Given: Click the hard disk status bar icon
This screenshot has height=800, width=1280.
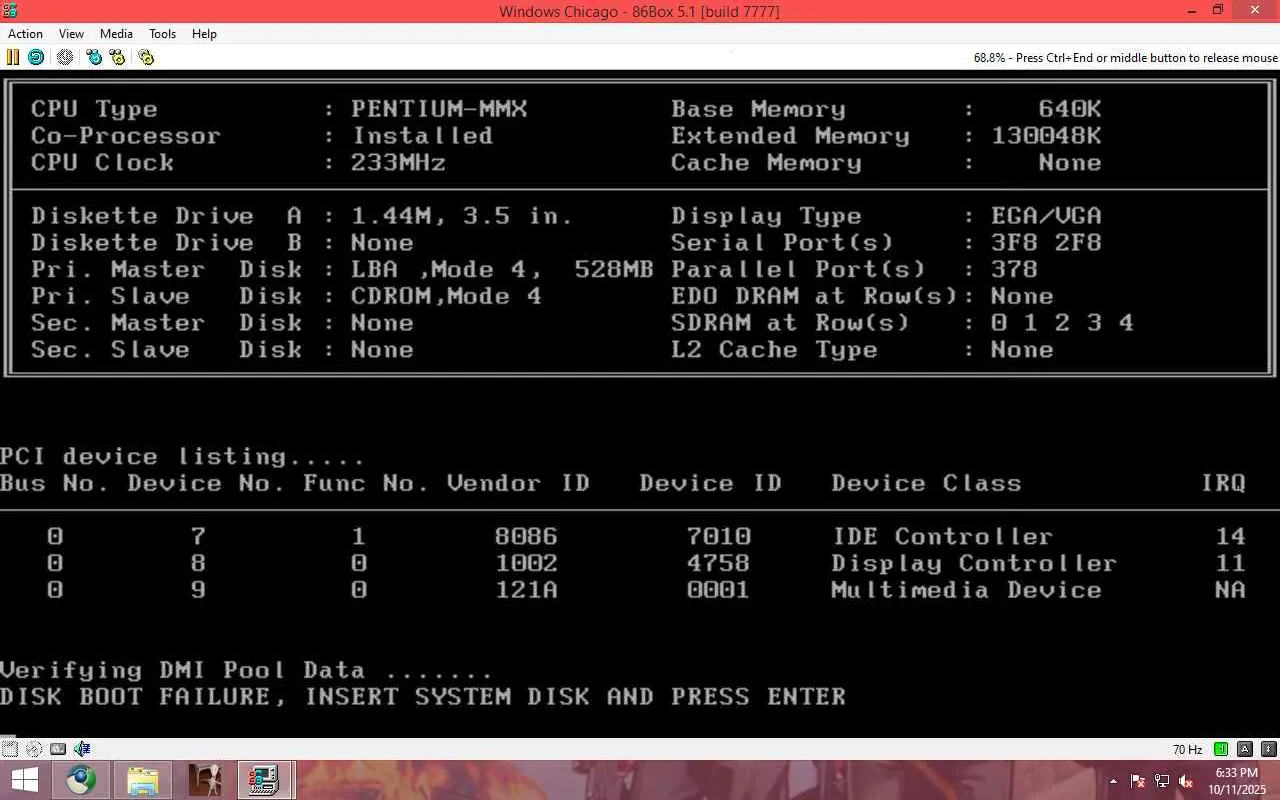Looking at the screenshot, I should [58, 748].
